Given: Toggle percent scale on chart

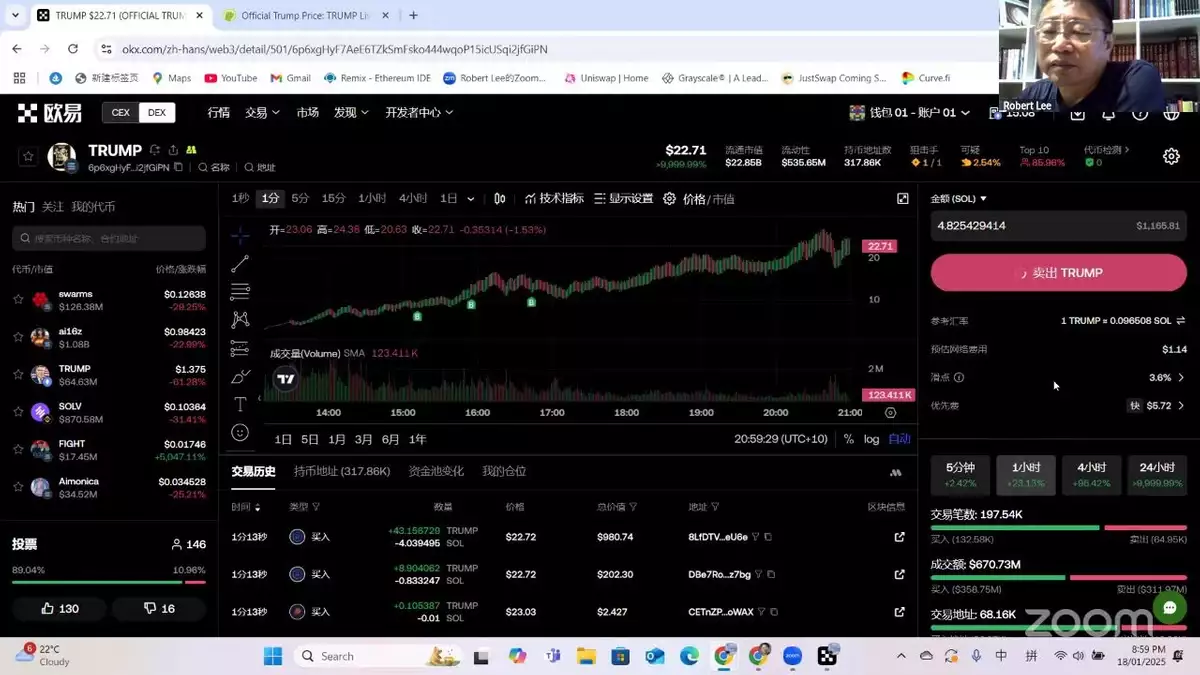Looking at the screenshot, I should coord(849,439).
